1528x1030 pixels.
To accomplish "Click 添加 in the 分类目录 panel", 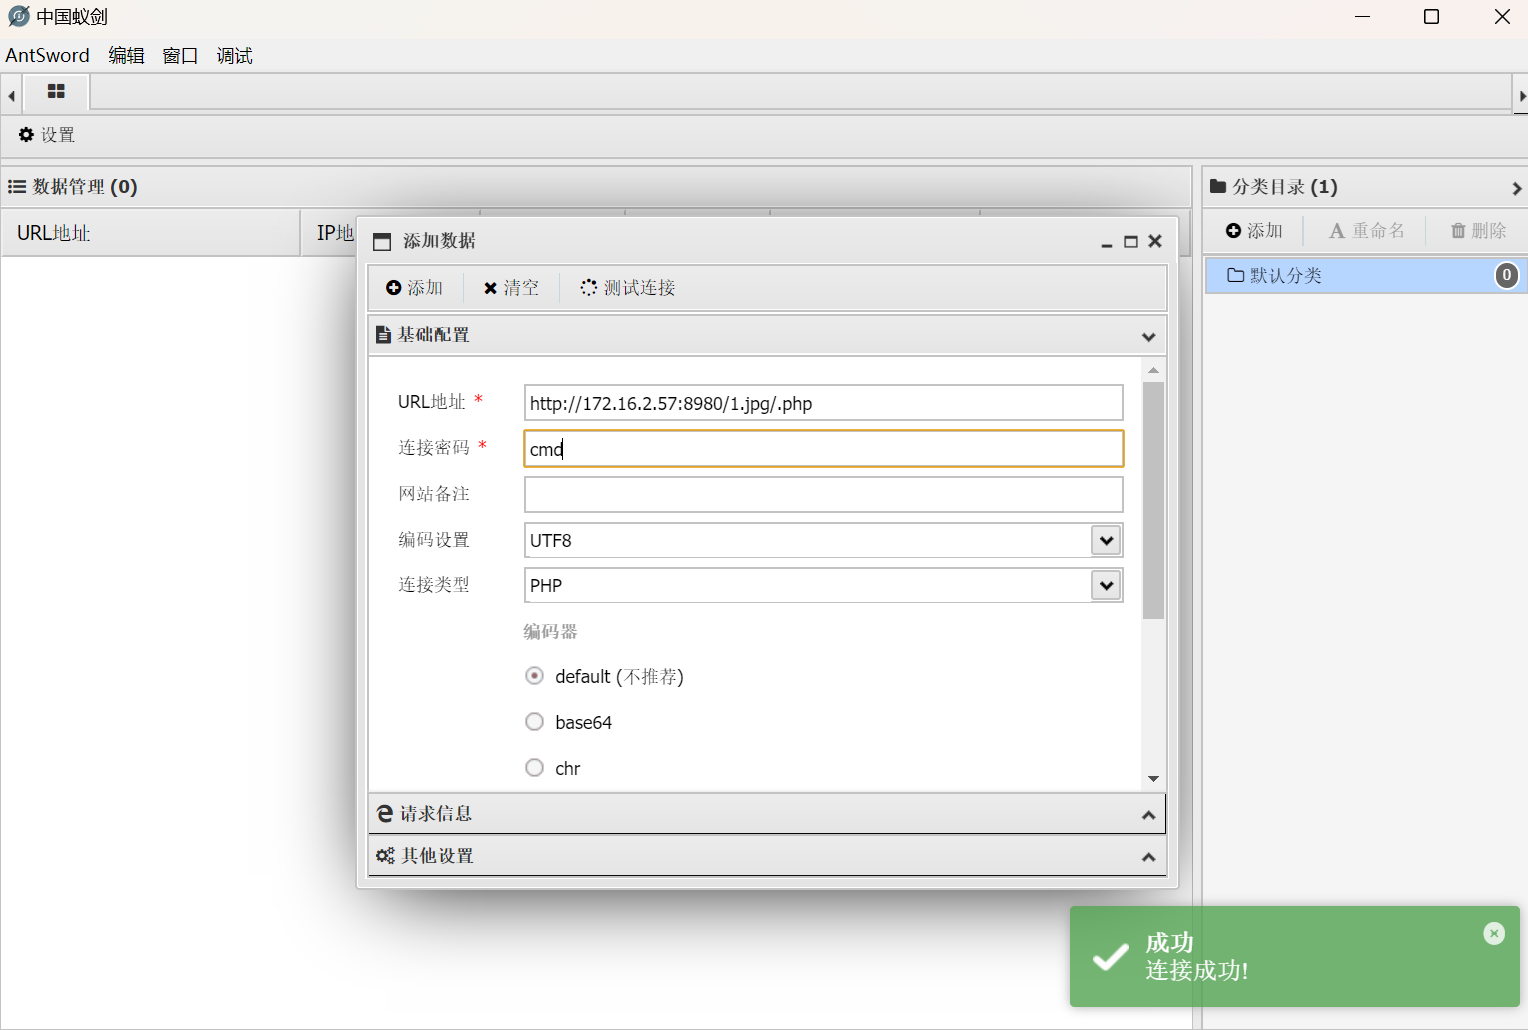I will 1254,231.
